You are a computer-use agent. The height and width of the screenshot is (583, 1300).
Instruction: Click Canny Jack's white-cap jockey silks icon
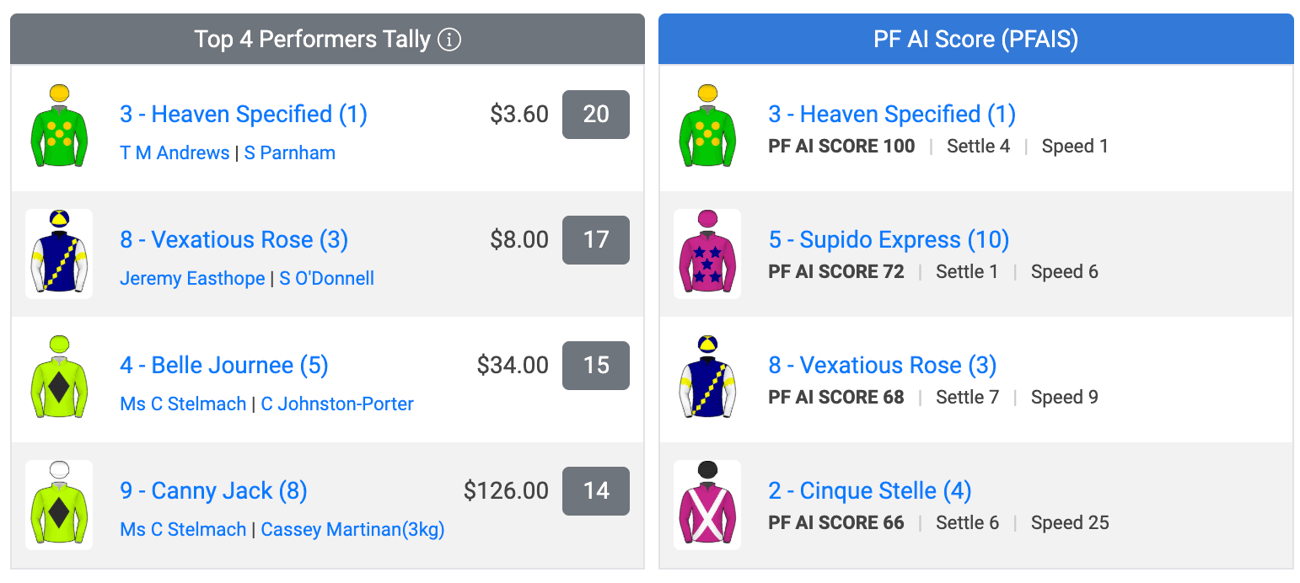[x=59, y=505]
